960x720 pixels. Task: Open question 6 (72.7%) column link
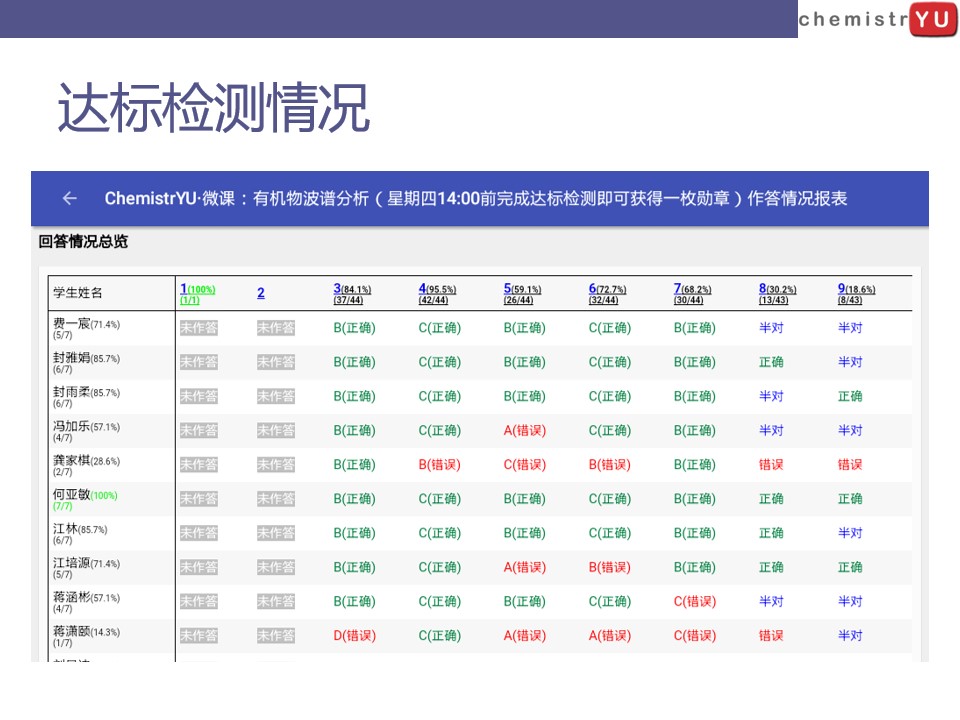607,293
